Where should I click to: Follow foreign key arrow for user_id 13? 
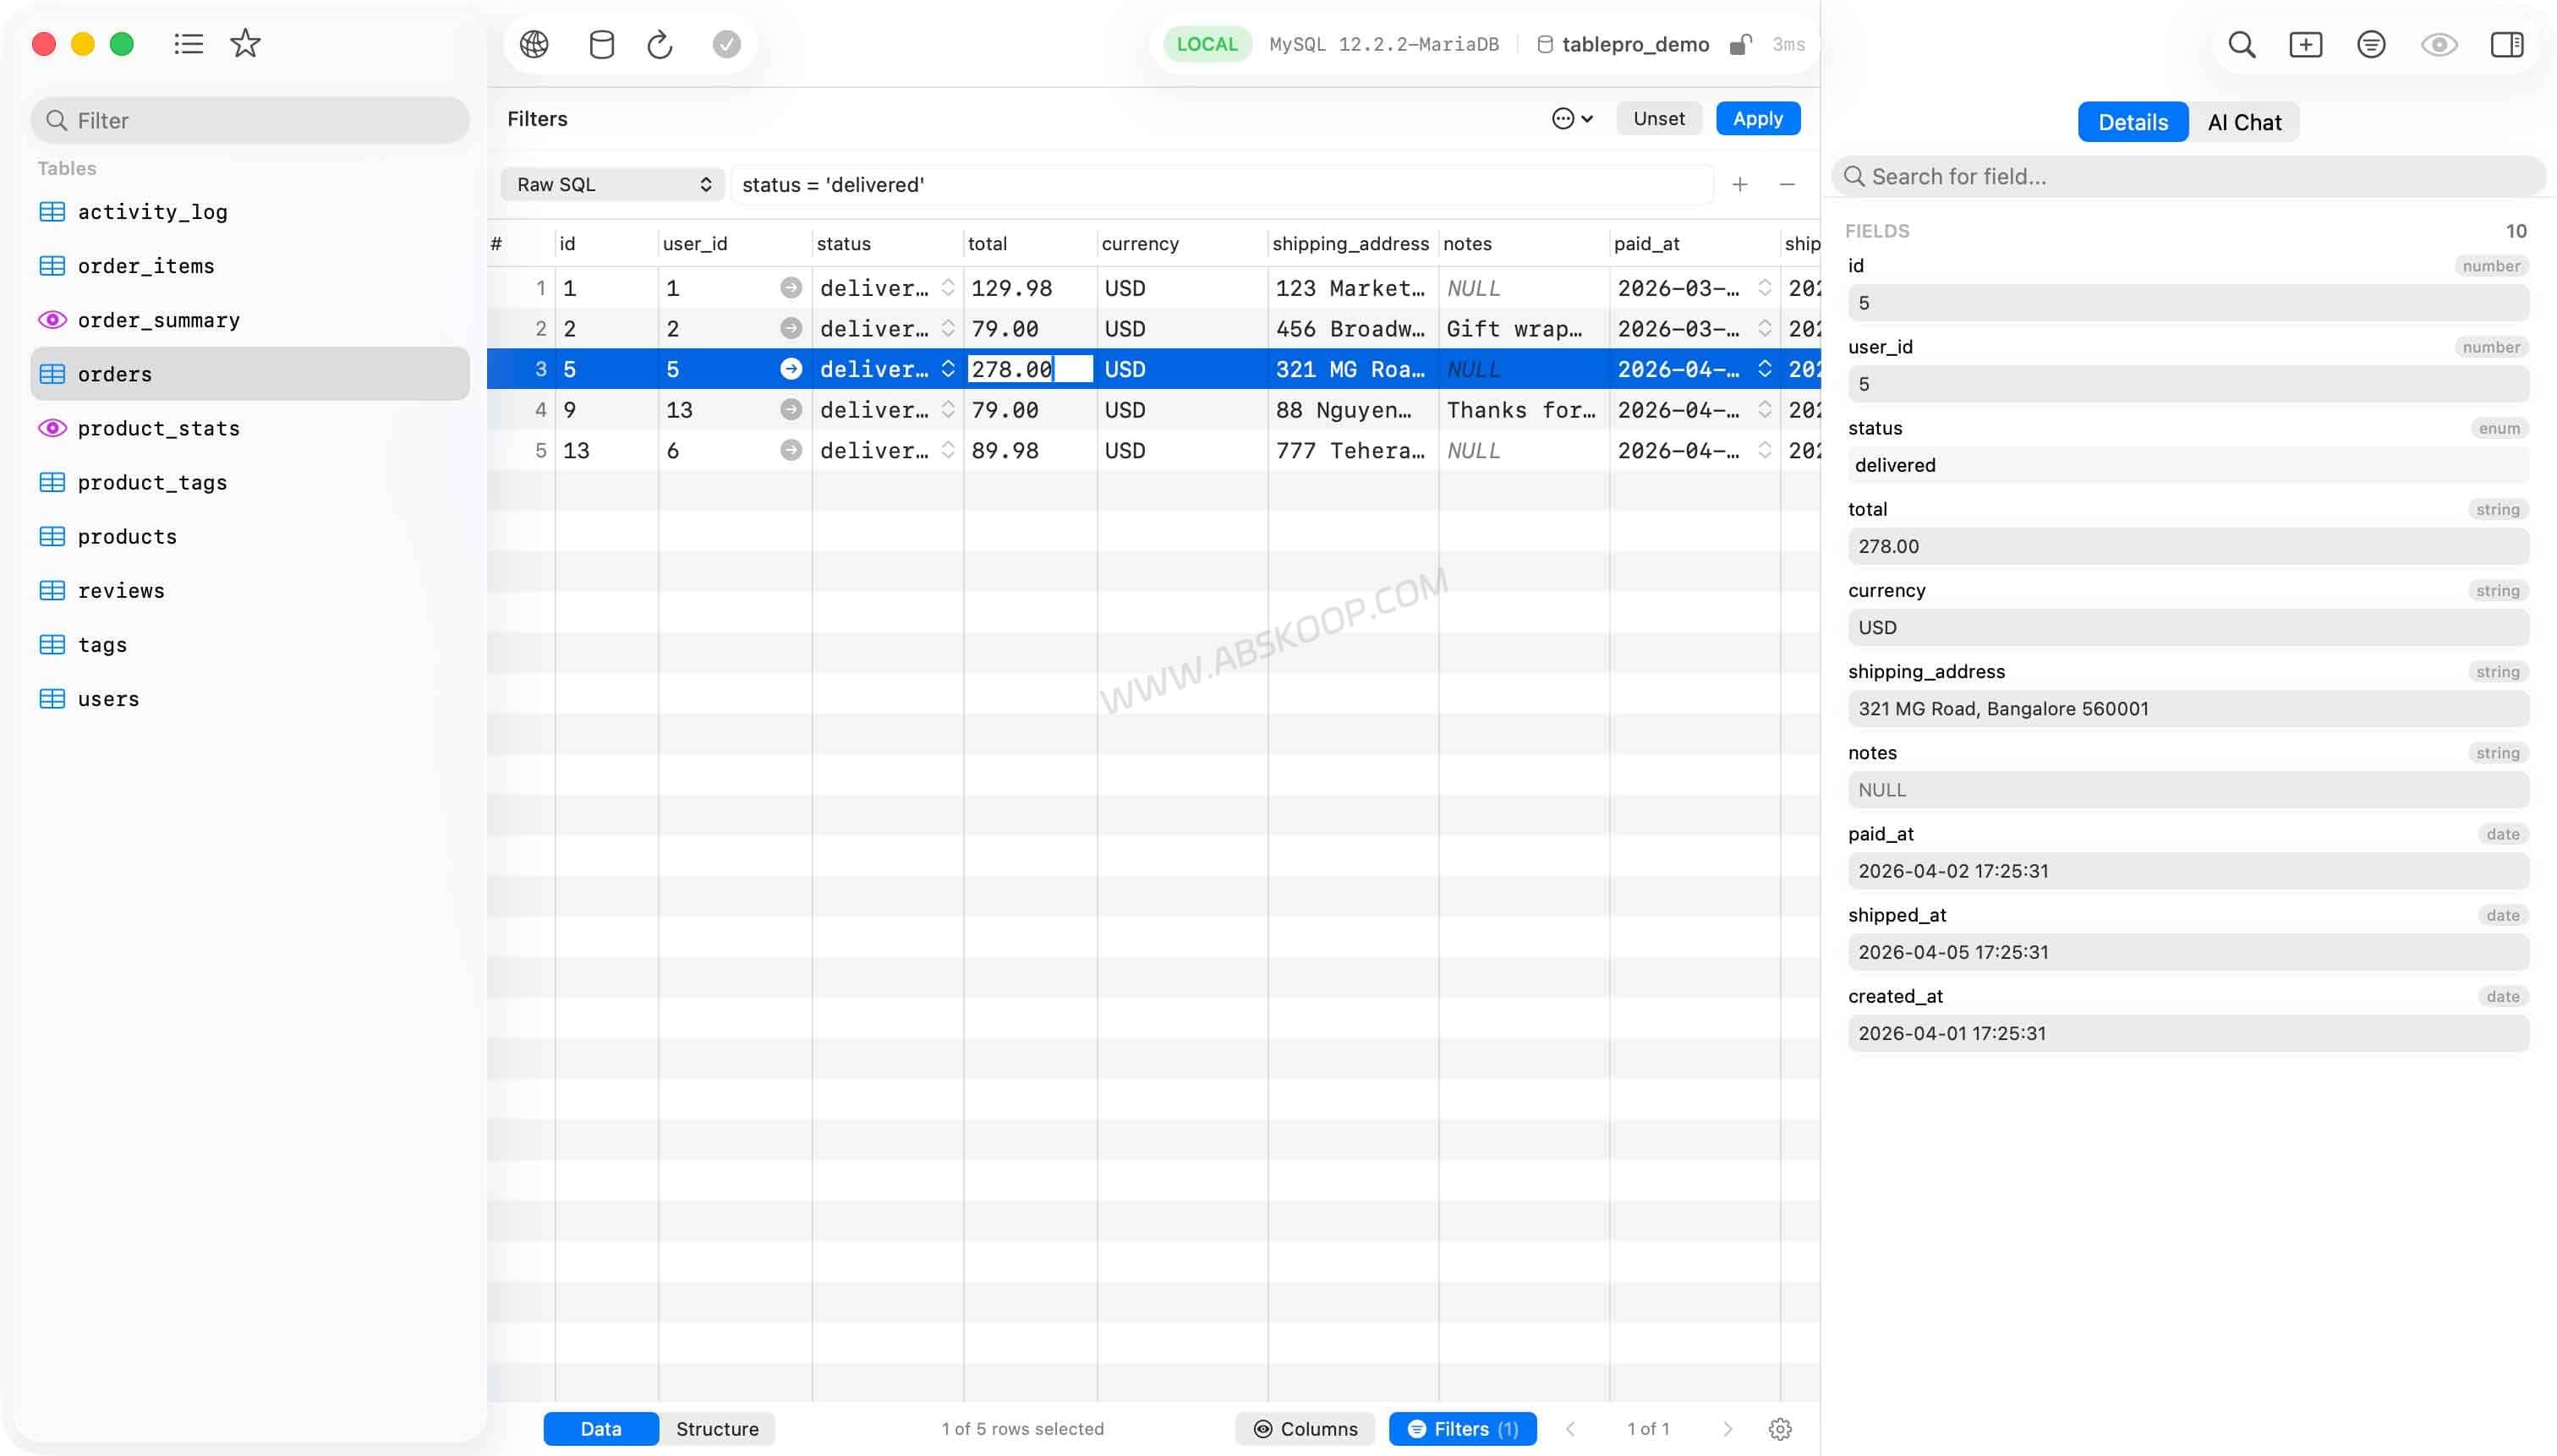[791, 409]
